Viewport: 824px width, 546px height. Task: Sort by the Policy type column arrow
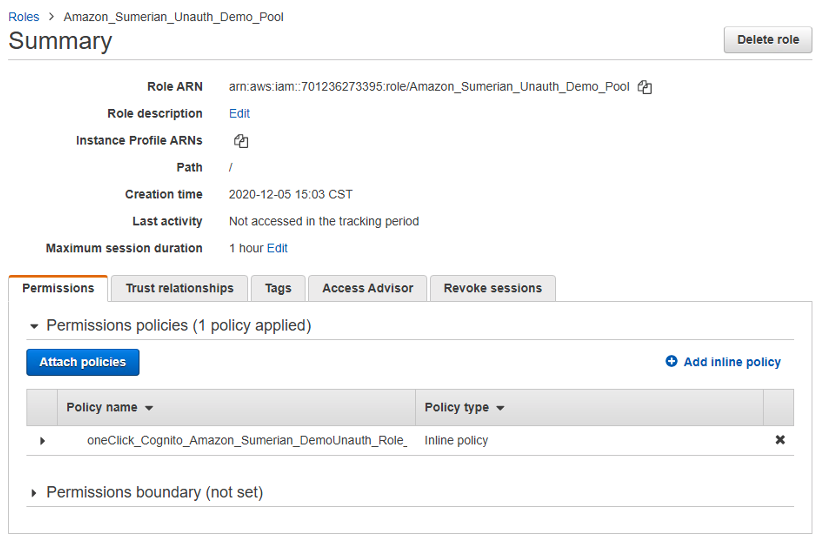[x=500, y=408]
